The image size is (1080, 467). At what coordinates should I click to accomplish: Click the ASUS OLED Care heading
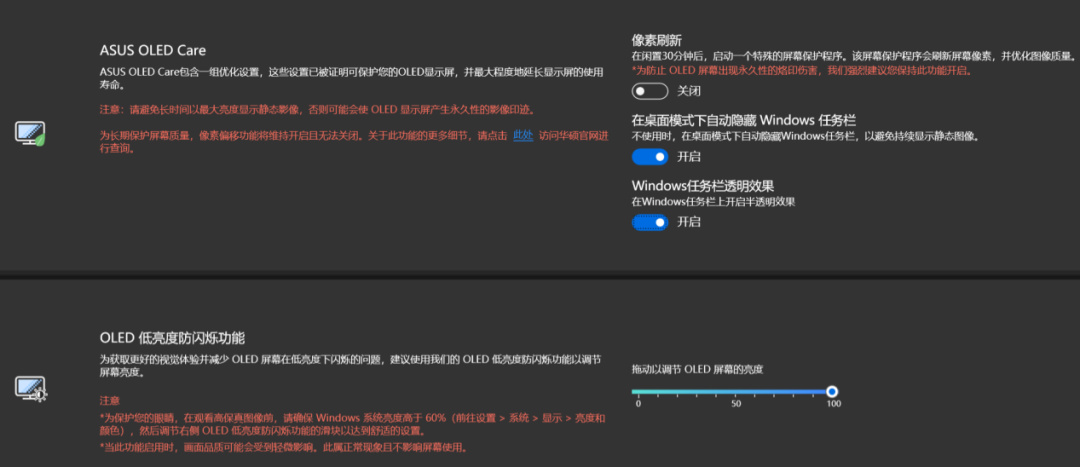point(153,50)
